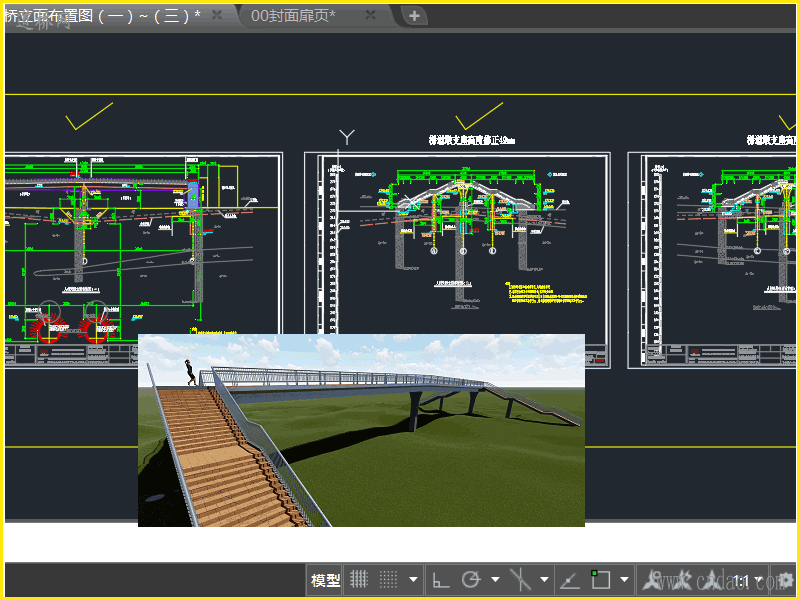Expand the isometric drafting dropdown

(x=544, y=580)
